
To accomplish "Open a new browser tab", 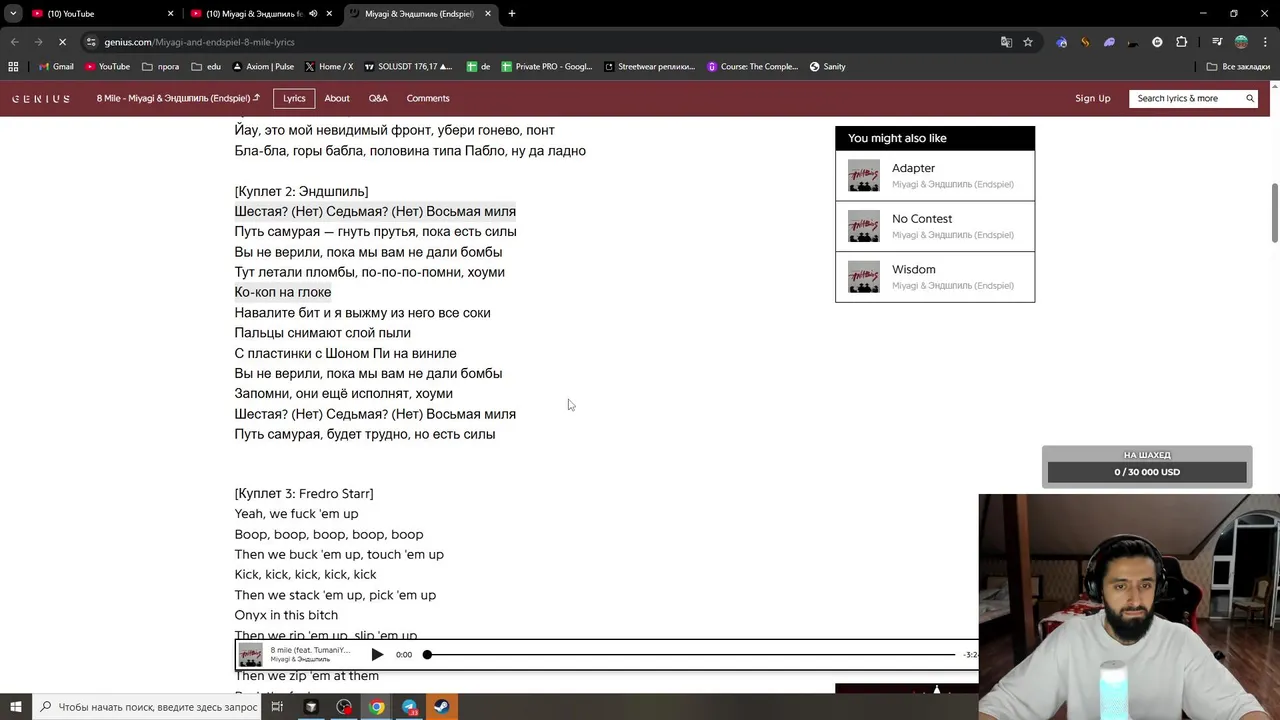I will 512,14.
